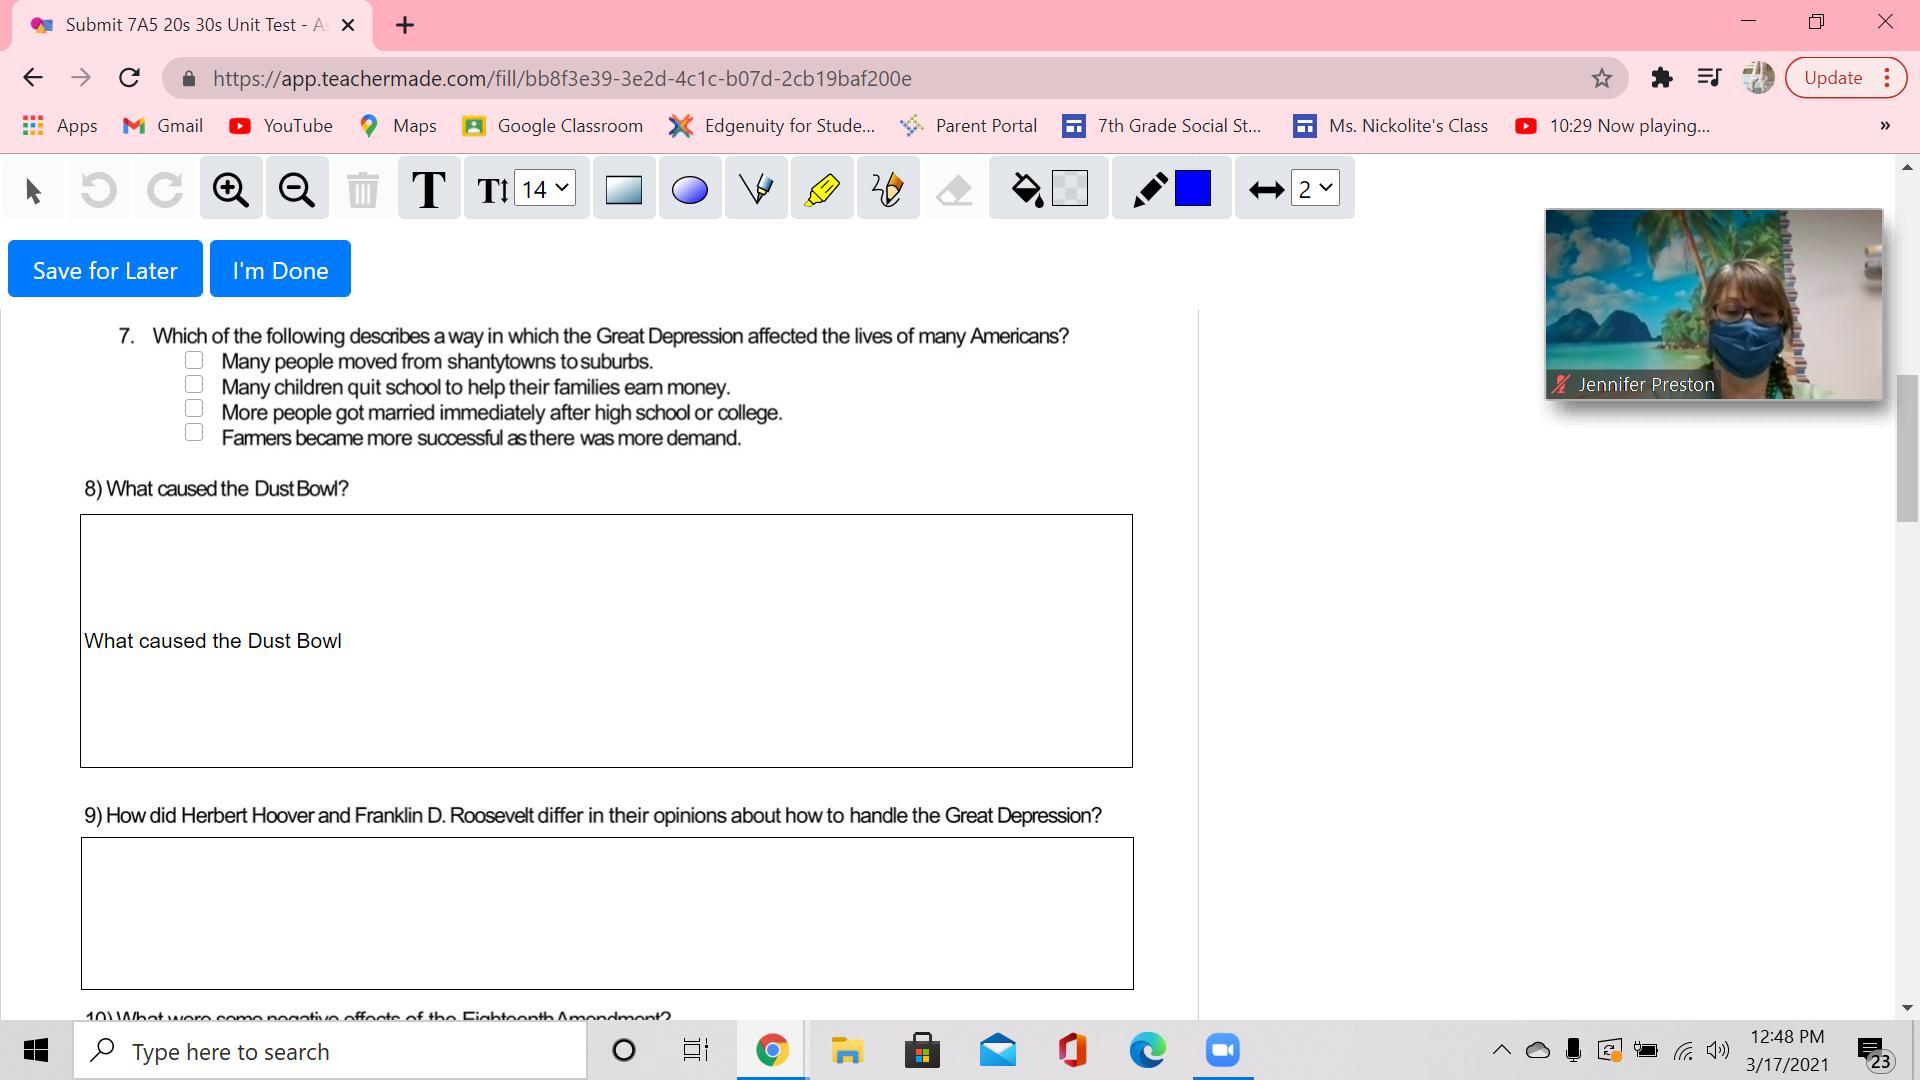Click the zoom out magnifier
The height and width of the screenshot is (1080, 1920).
pyautogui.click(x=297, y=189)
